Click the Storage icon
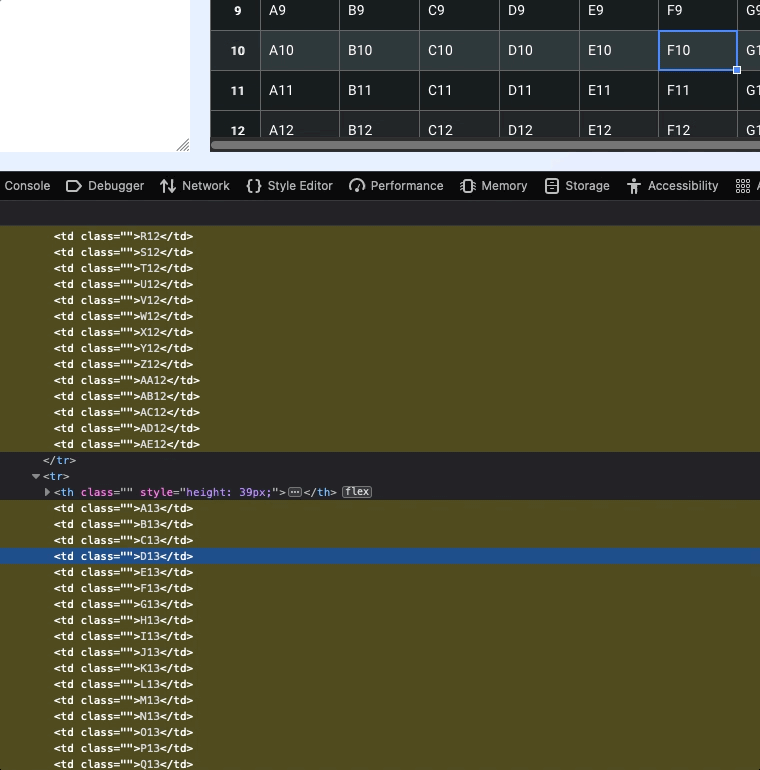Viewport: 760px width, 770px height. 552,186
